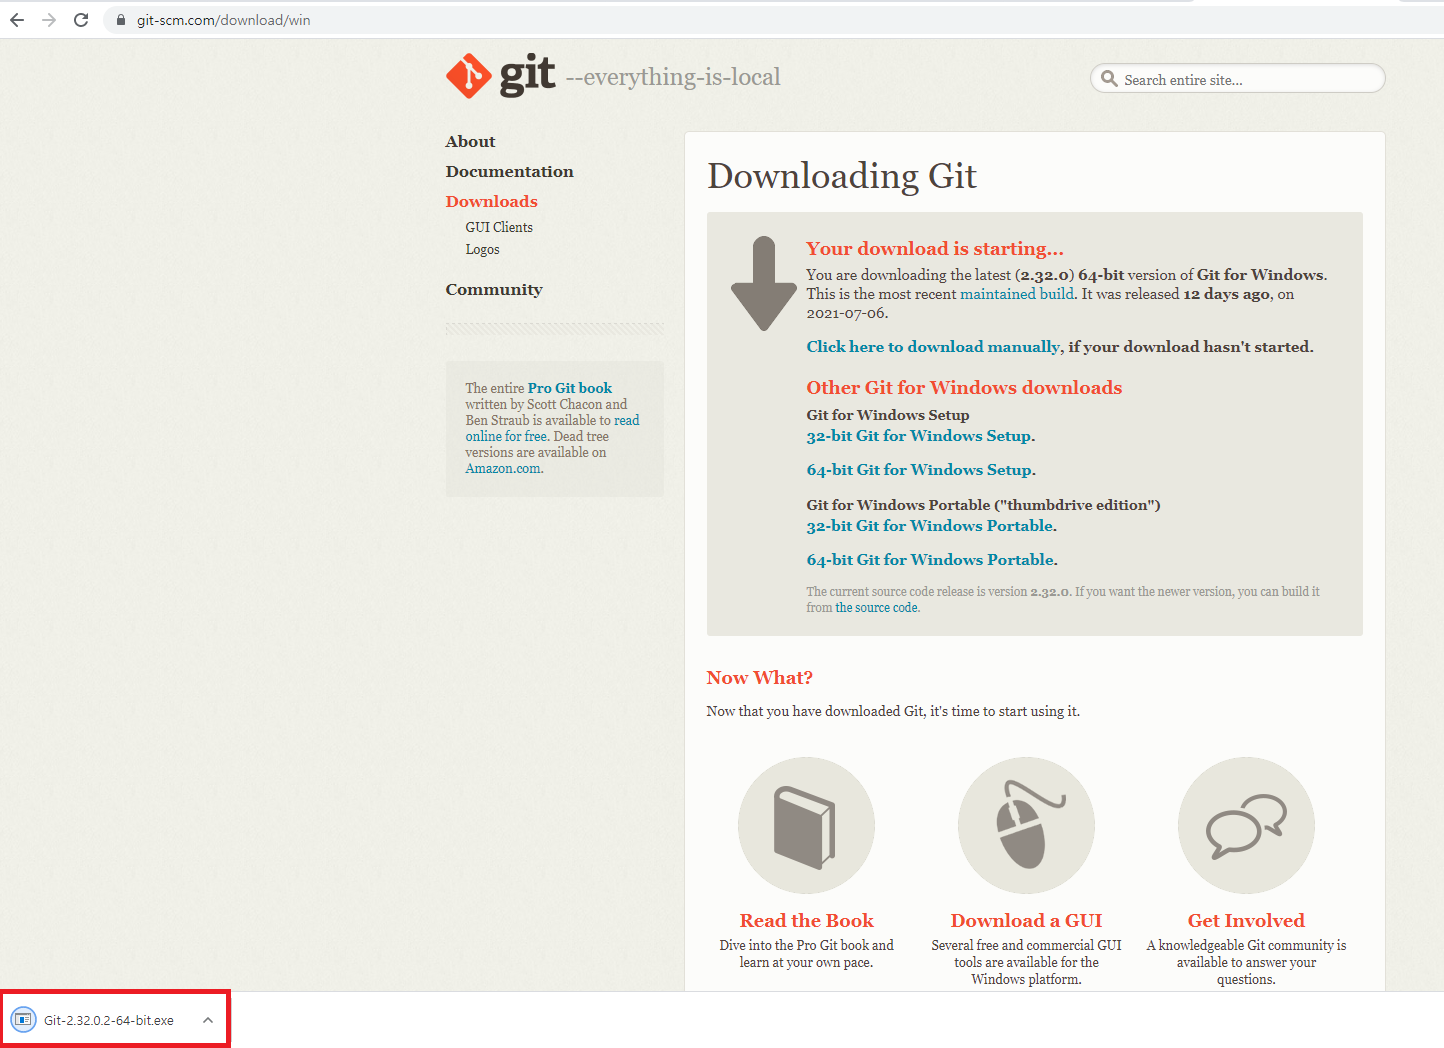The image size is (1444, 1048).
Task: Click the release date '2021-07-06' text
Action: click(x=845, y=314)
